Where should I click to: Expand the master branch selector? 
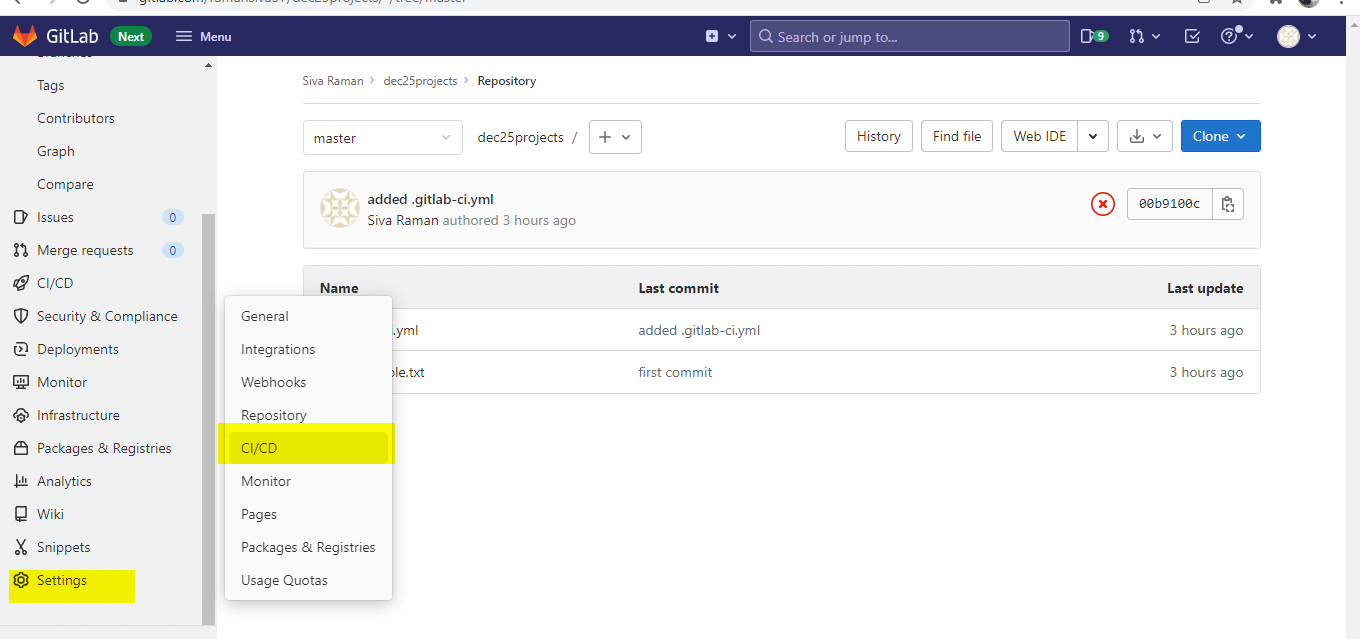[382, 136]
